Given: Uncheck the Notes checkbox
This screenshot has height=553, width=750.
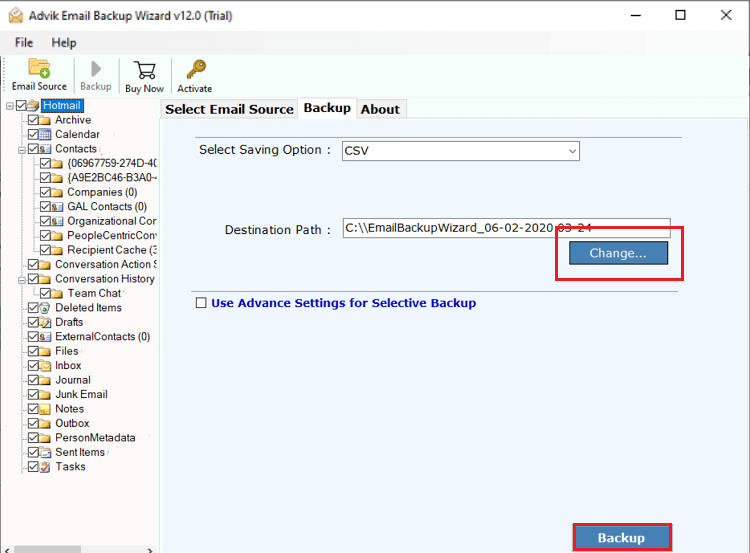Looking at the screenshot, I should tap(33, 409).
